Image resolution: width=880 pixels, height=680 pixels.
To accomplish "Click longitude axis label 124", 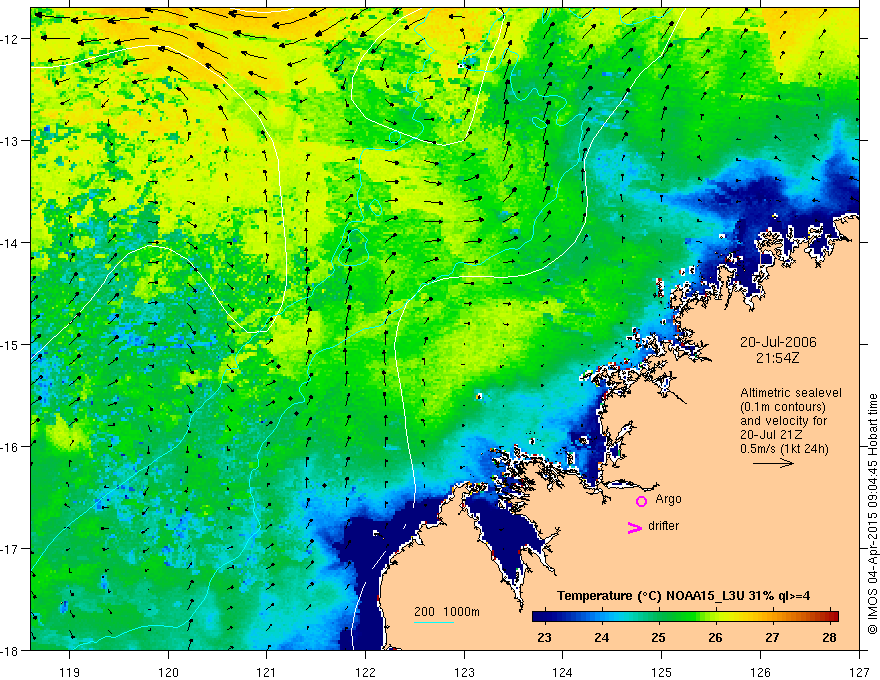I will [x=563, y=672].
